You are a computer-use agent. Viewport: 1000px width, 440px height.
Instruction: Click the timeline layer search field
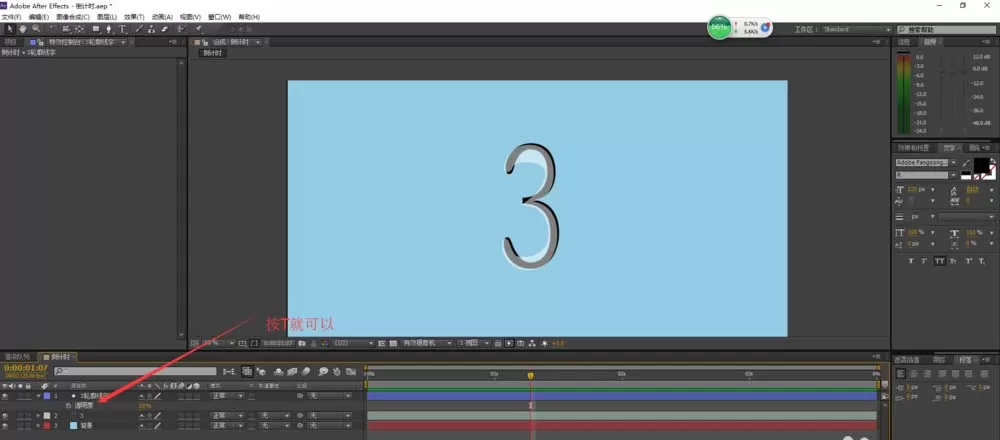[135, 370]
